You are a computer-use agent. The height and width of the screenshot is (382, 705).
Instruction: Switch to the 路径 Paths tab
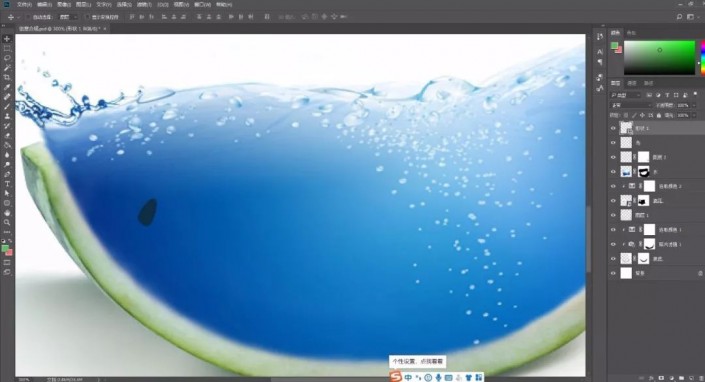point(648,83)
